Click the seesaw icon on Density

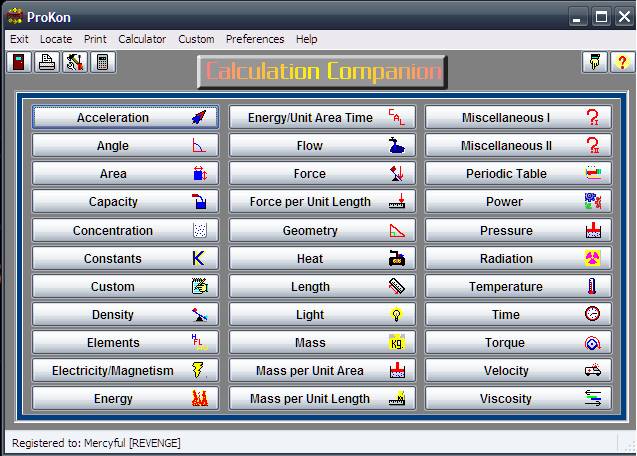point(199,314)
